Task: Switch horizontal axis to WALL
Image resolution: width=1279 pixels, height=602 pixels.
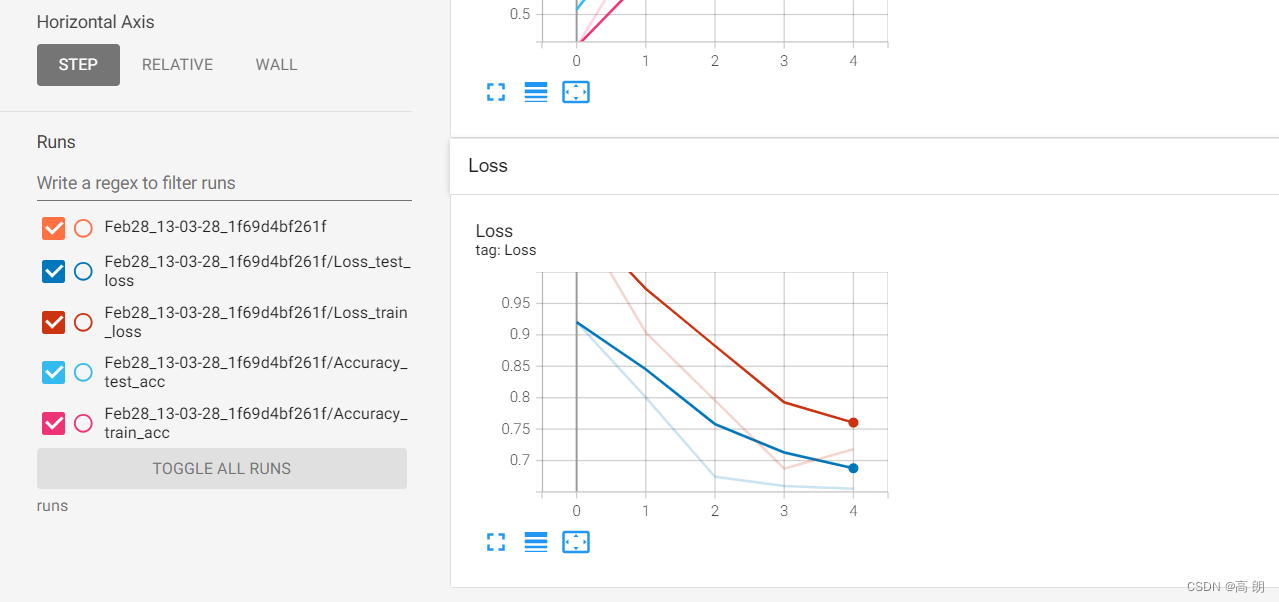Action: [x=275, y=64]
